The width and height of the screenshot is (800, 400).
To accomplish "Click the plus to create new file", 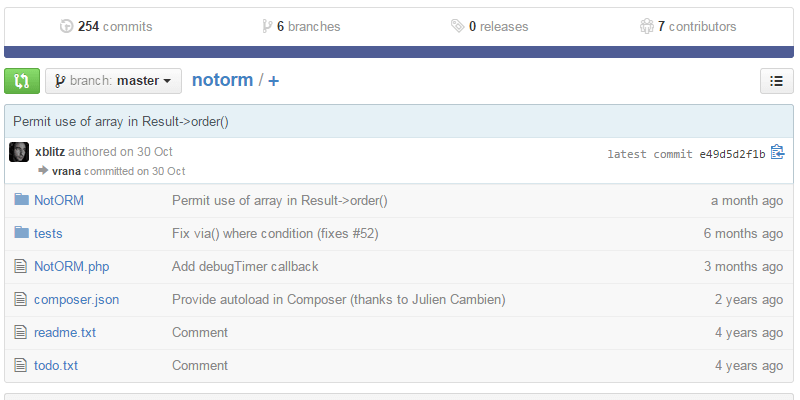I will click(x=273, y=80).
